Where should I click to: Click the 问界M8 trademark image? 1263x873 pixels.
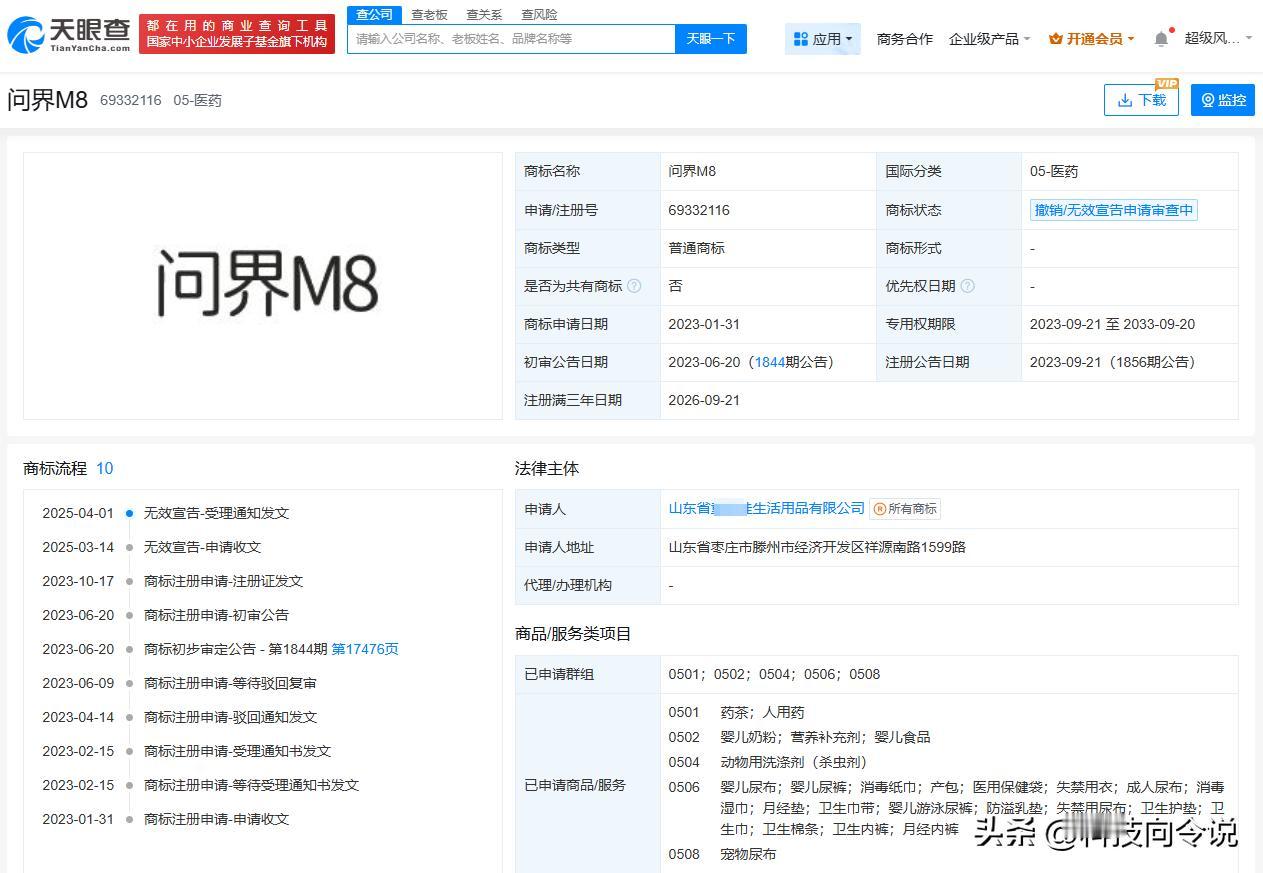pos(263,286)
